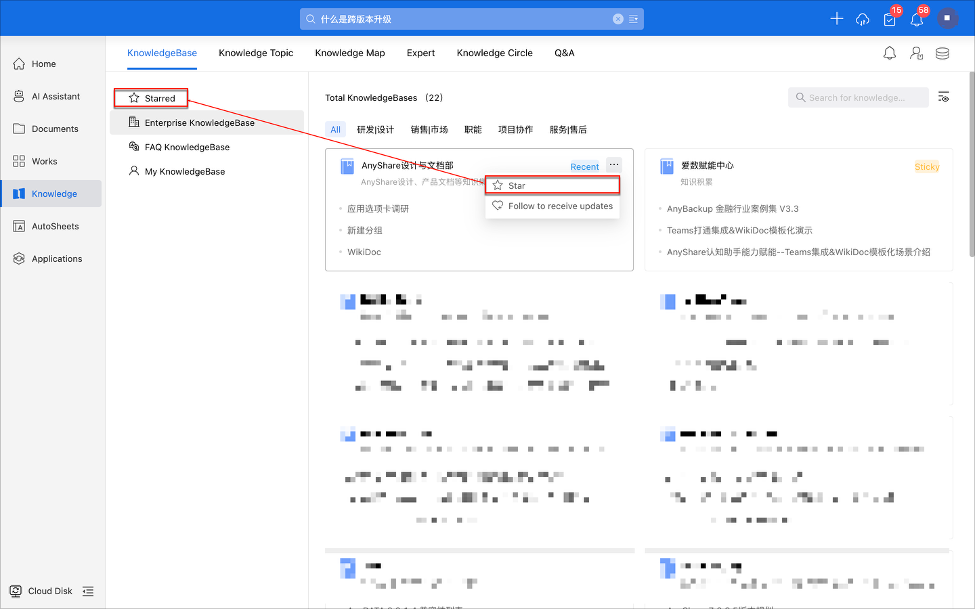976x610 pixels.
Task: Click the database stack icon
Action: (x=942, y=53)
